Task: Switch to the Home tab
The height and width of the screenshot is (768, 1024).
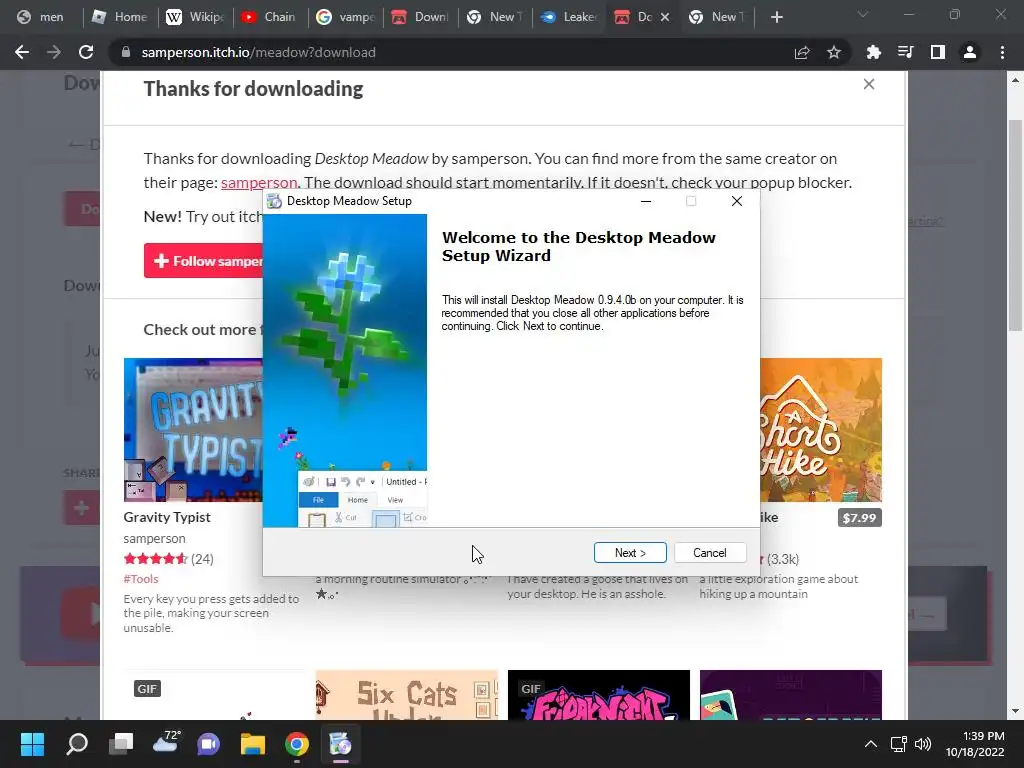Action: tap(119, 17)
